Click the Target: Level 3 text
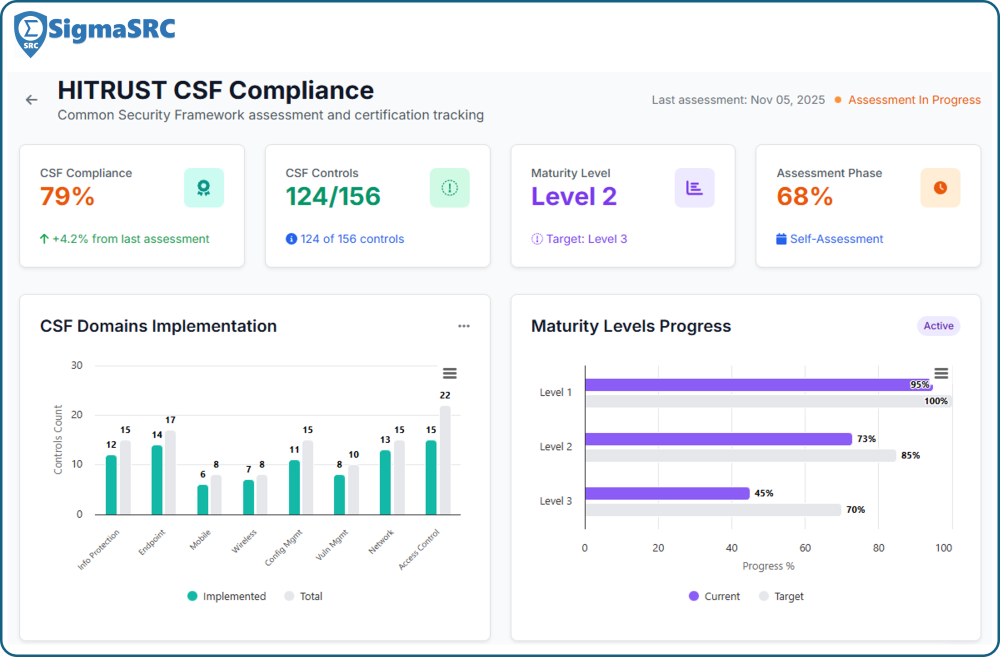Screen dimensions: 1000x657 pyautogui.click(x=587, y=239)
